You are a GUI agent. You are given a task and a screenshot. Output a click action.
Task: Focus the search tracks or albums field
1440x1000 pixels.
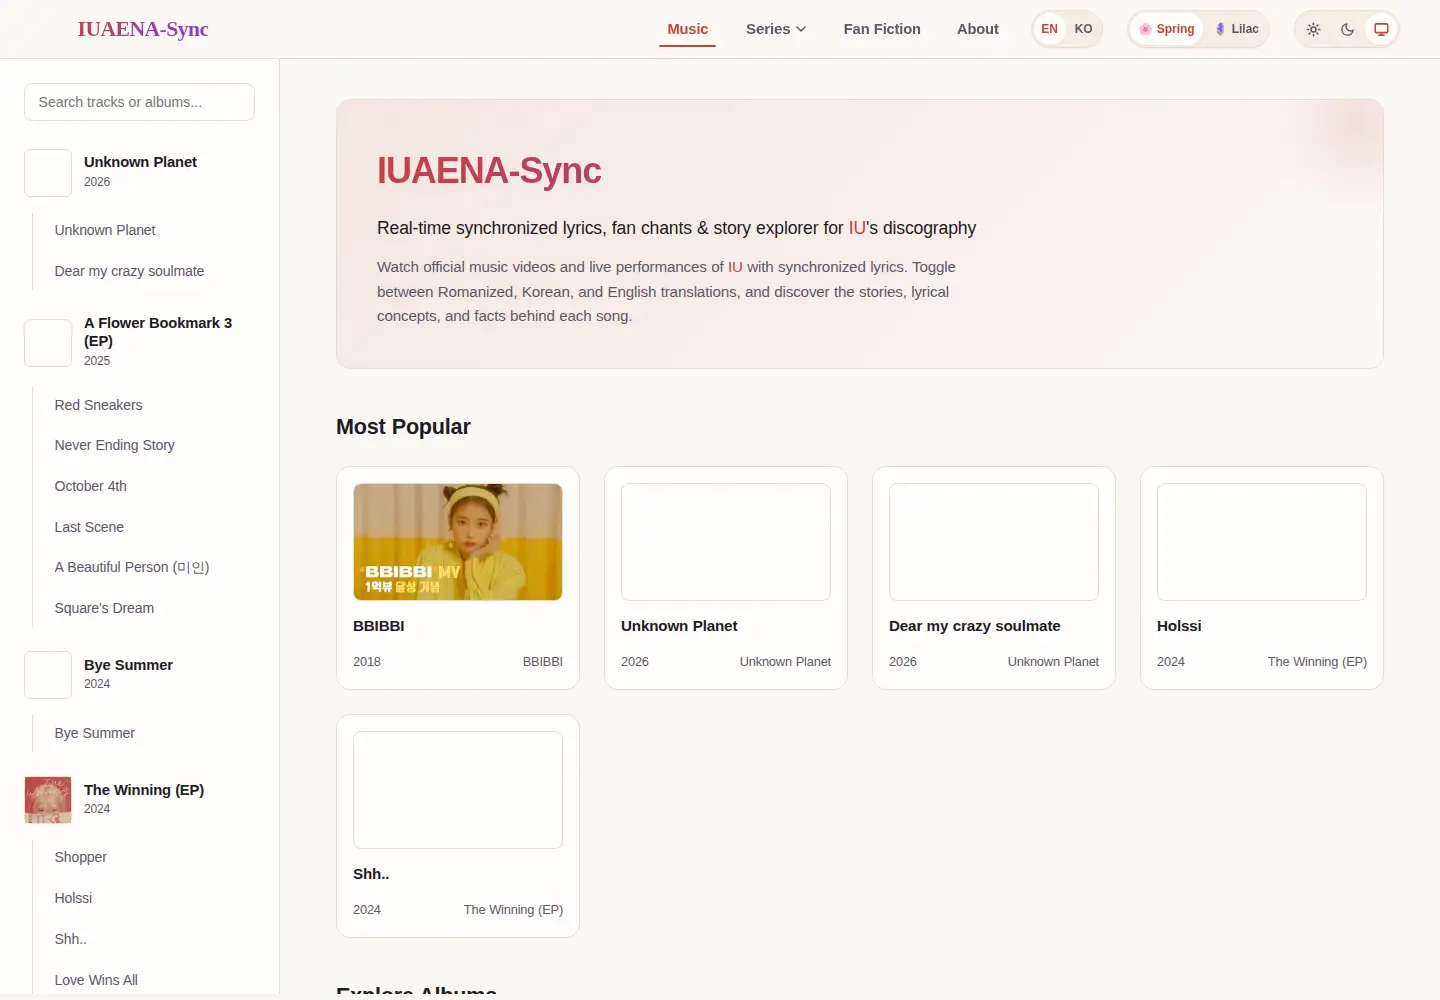[139, 102]
